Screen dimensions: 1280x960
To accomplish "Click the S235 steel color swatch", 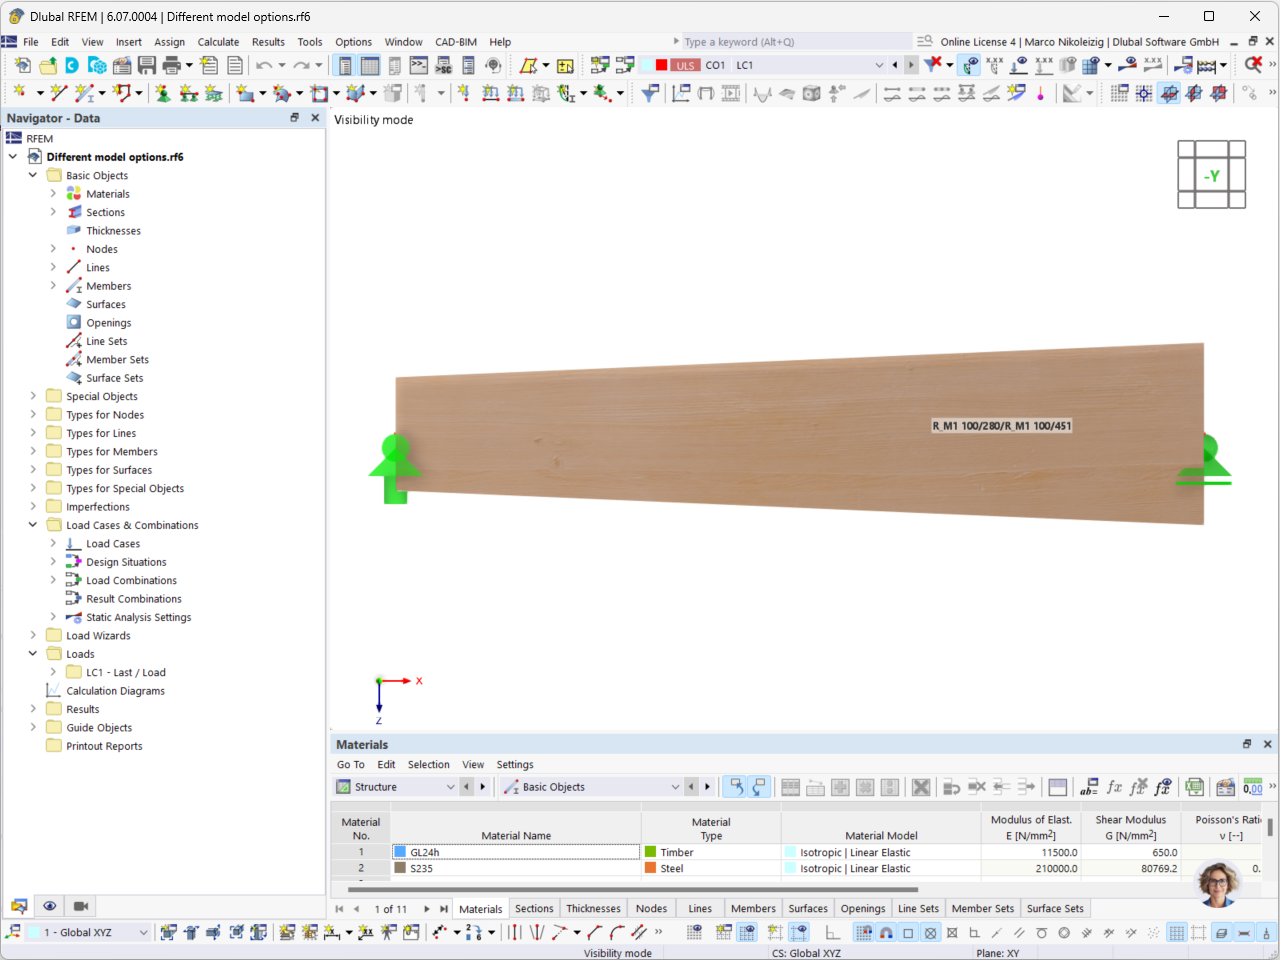I will click(x=399, y=868).
